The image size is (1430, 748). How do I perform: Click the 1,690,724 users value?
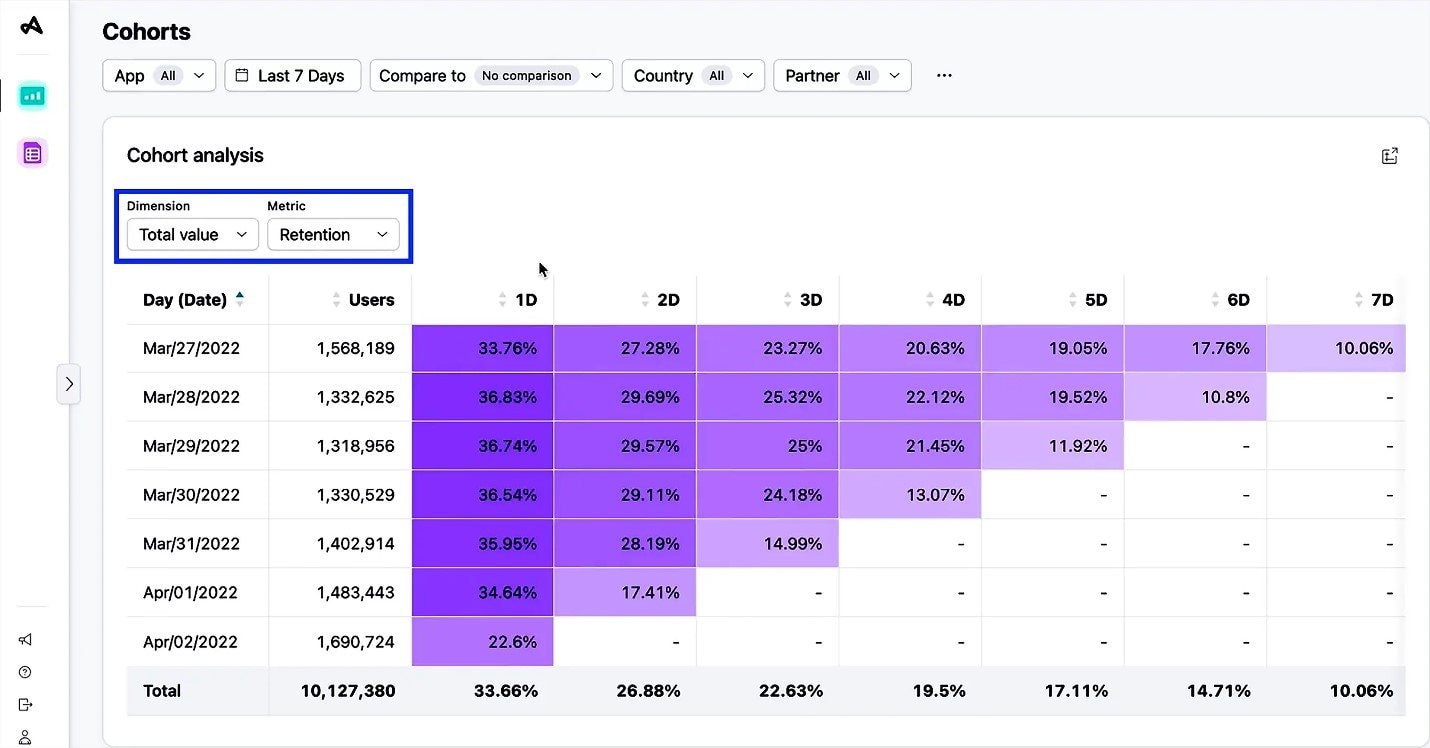click(x=355, y=642)
